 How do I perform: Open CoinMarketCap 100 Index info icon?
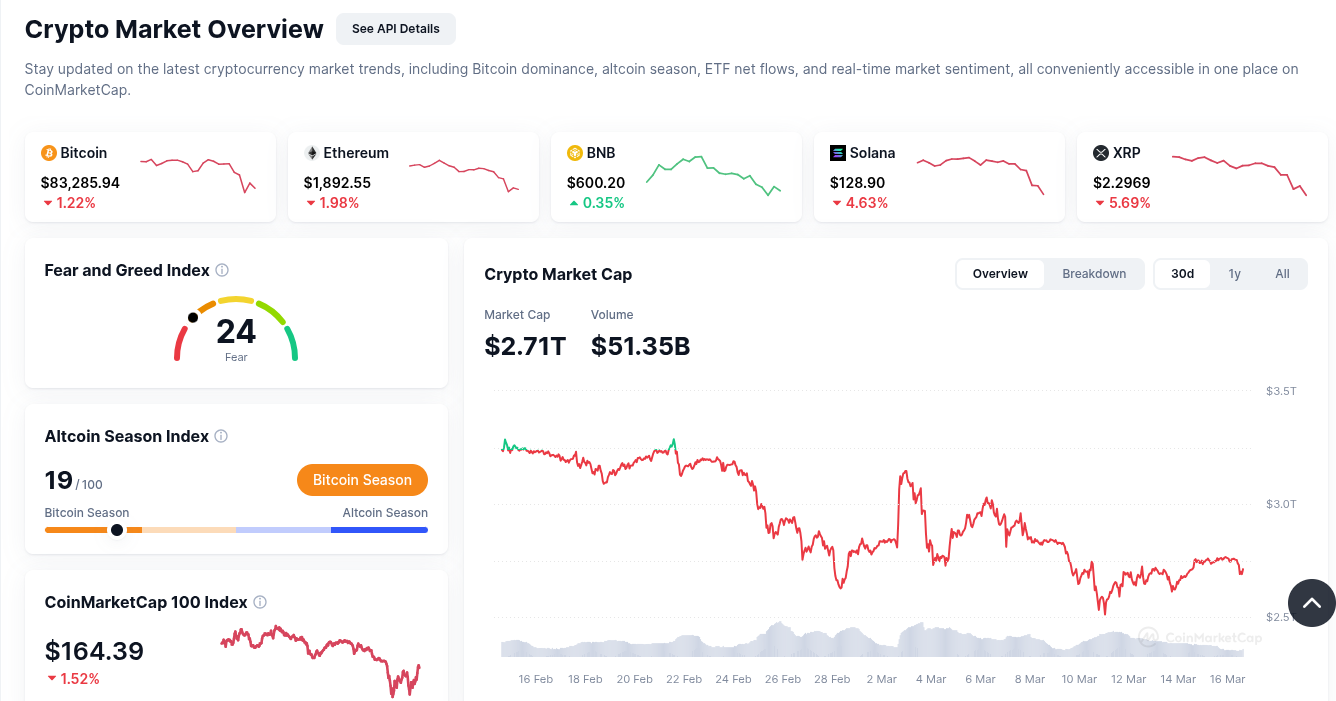click(260, 602)
